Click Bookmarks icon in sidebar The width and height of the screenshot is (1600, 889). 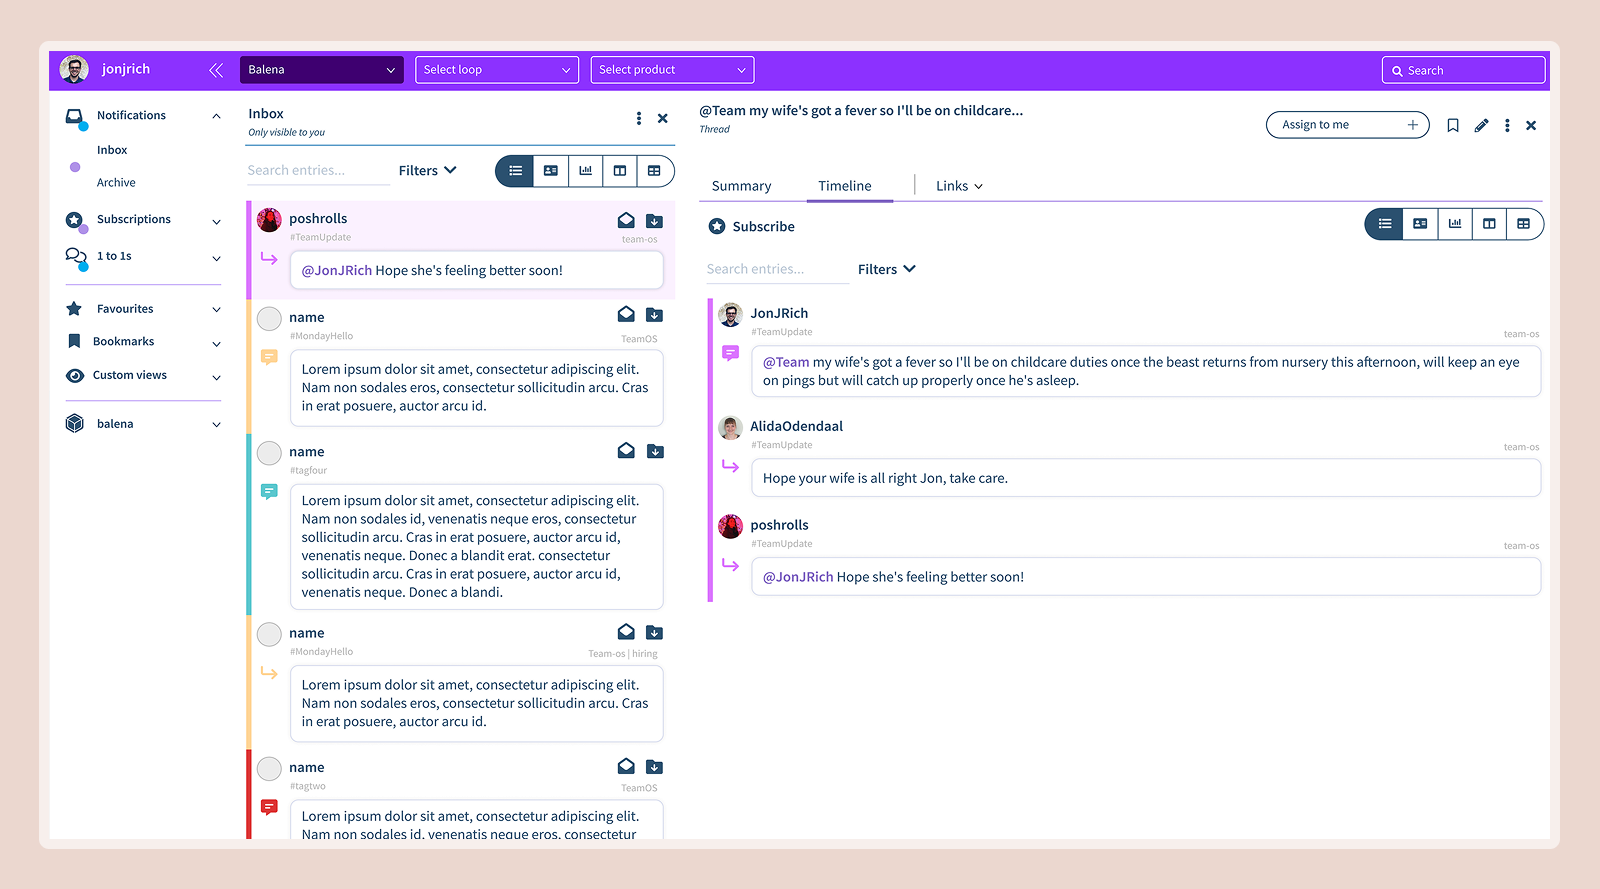(x=74, y=342)
